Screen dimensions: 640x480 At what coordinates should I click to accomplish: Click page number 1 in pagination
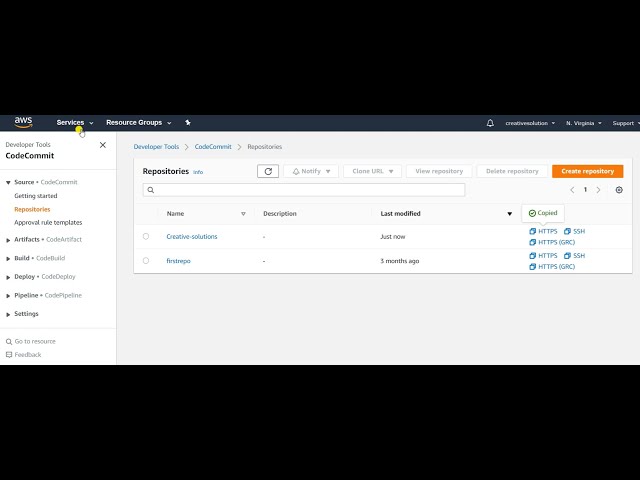click(x=585, y=190)
